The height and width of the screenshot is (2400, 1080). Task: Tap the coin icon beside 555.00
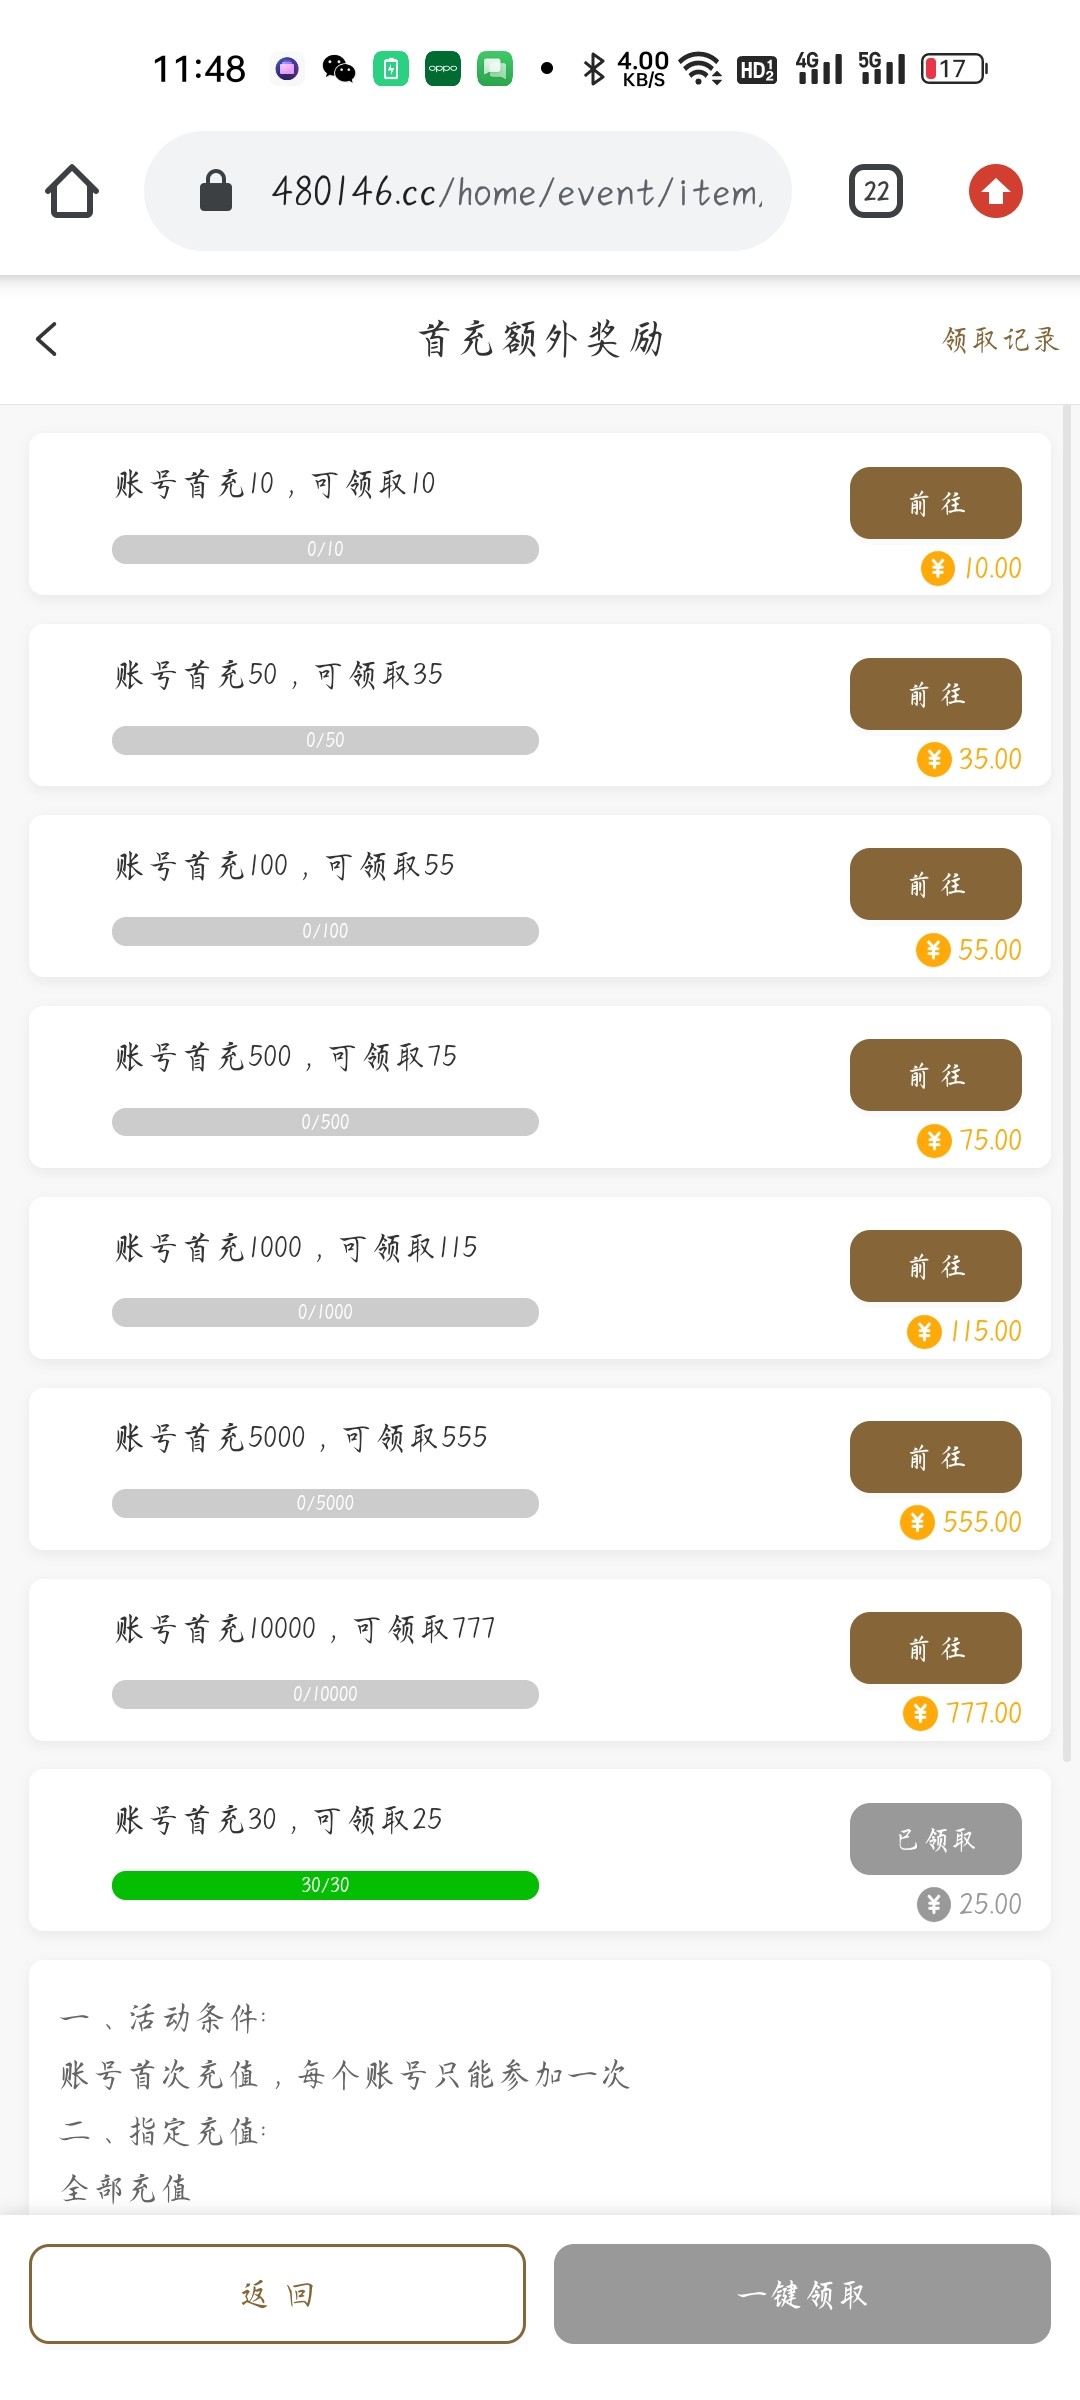coord(917,1523)
